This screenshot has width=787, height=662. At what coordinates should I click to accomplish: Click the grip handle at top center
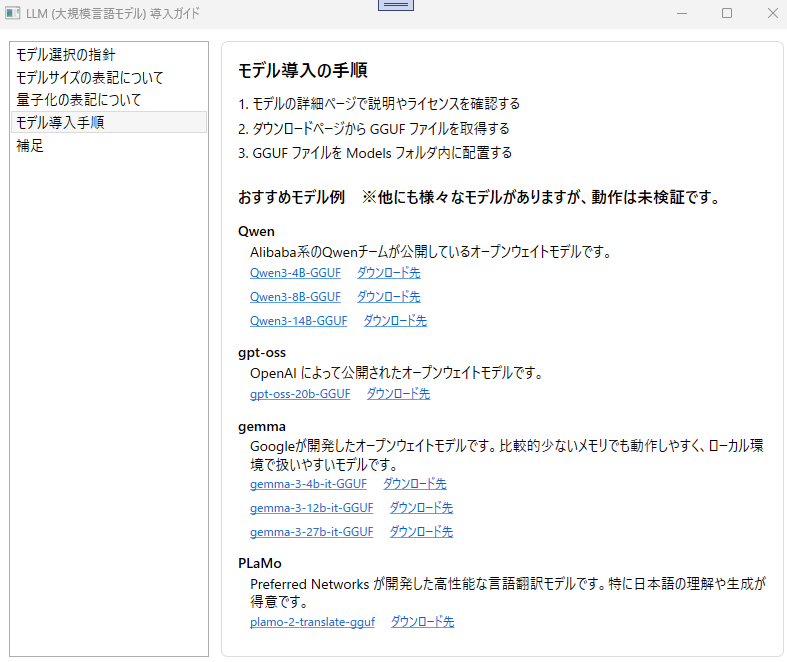(396, 5)
